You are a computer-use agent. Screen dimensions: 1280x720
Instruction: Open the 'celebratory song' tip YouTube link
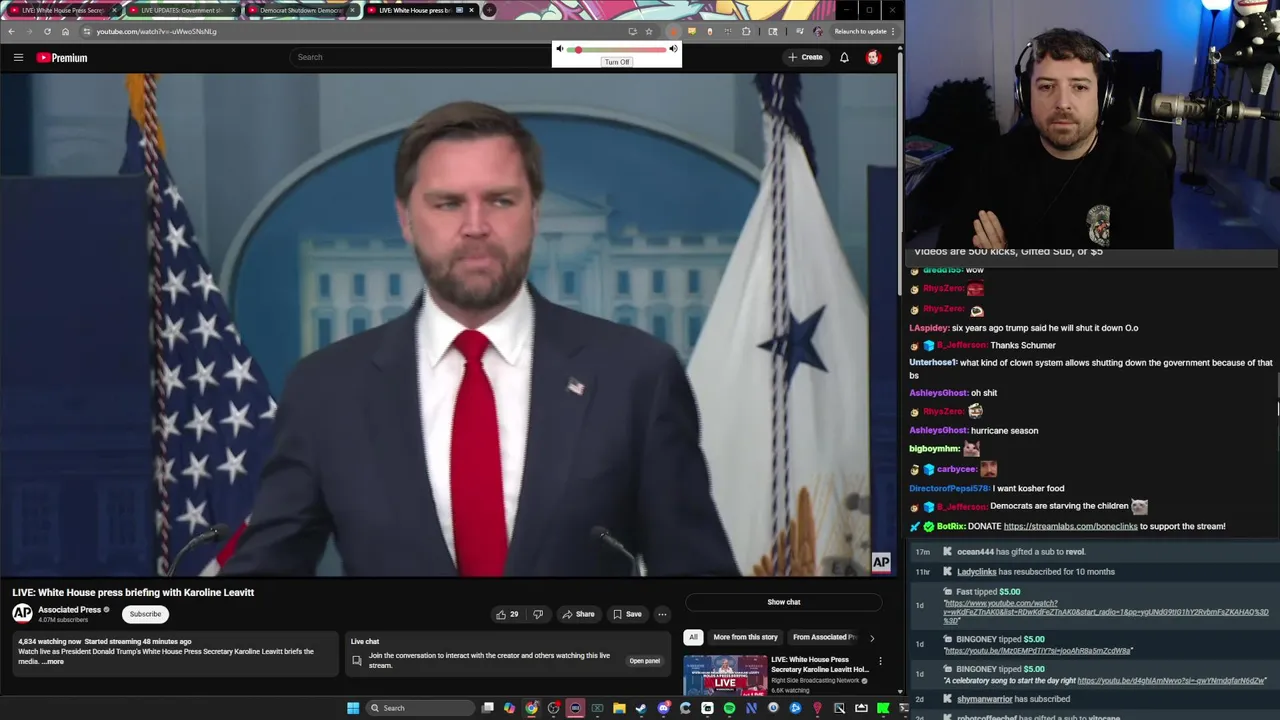pyautogui.click(x=1171, y=681)
